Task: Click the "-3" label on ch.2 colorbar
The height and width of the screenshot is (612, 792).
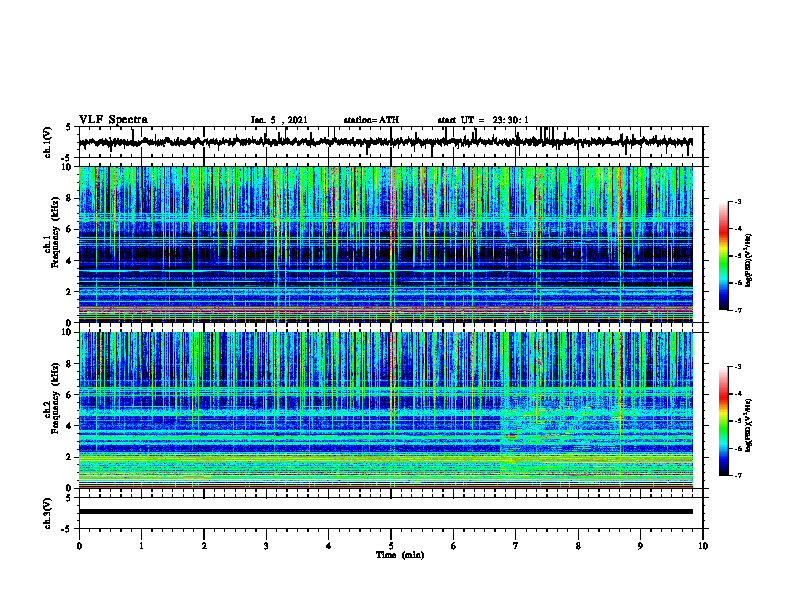Action: pos(737,367)
